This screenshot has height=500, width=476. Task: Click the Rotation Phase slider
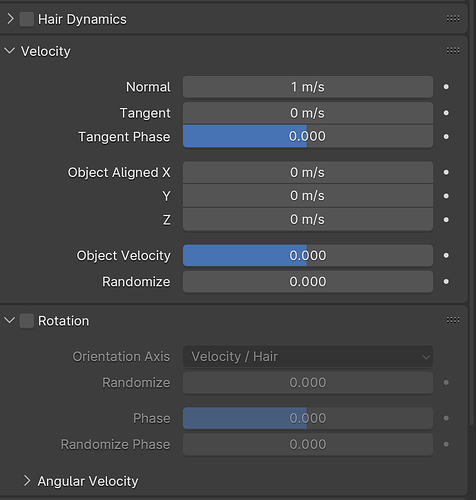[308, 418]
